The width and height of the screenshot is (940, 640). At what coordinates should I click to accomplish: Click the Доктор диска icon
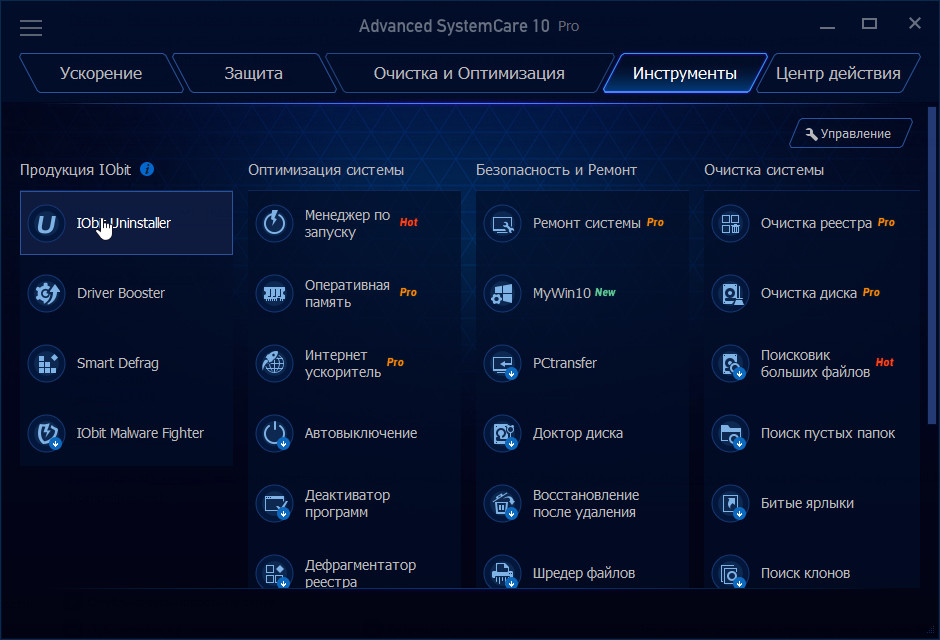coord(502,433)
